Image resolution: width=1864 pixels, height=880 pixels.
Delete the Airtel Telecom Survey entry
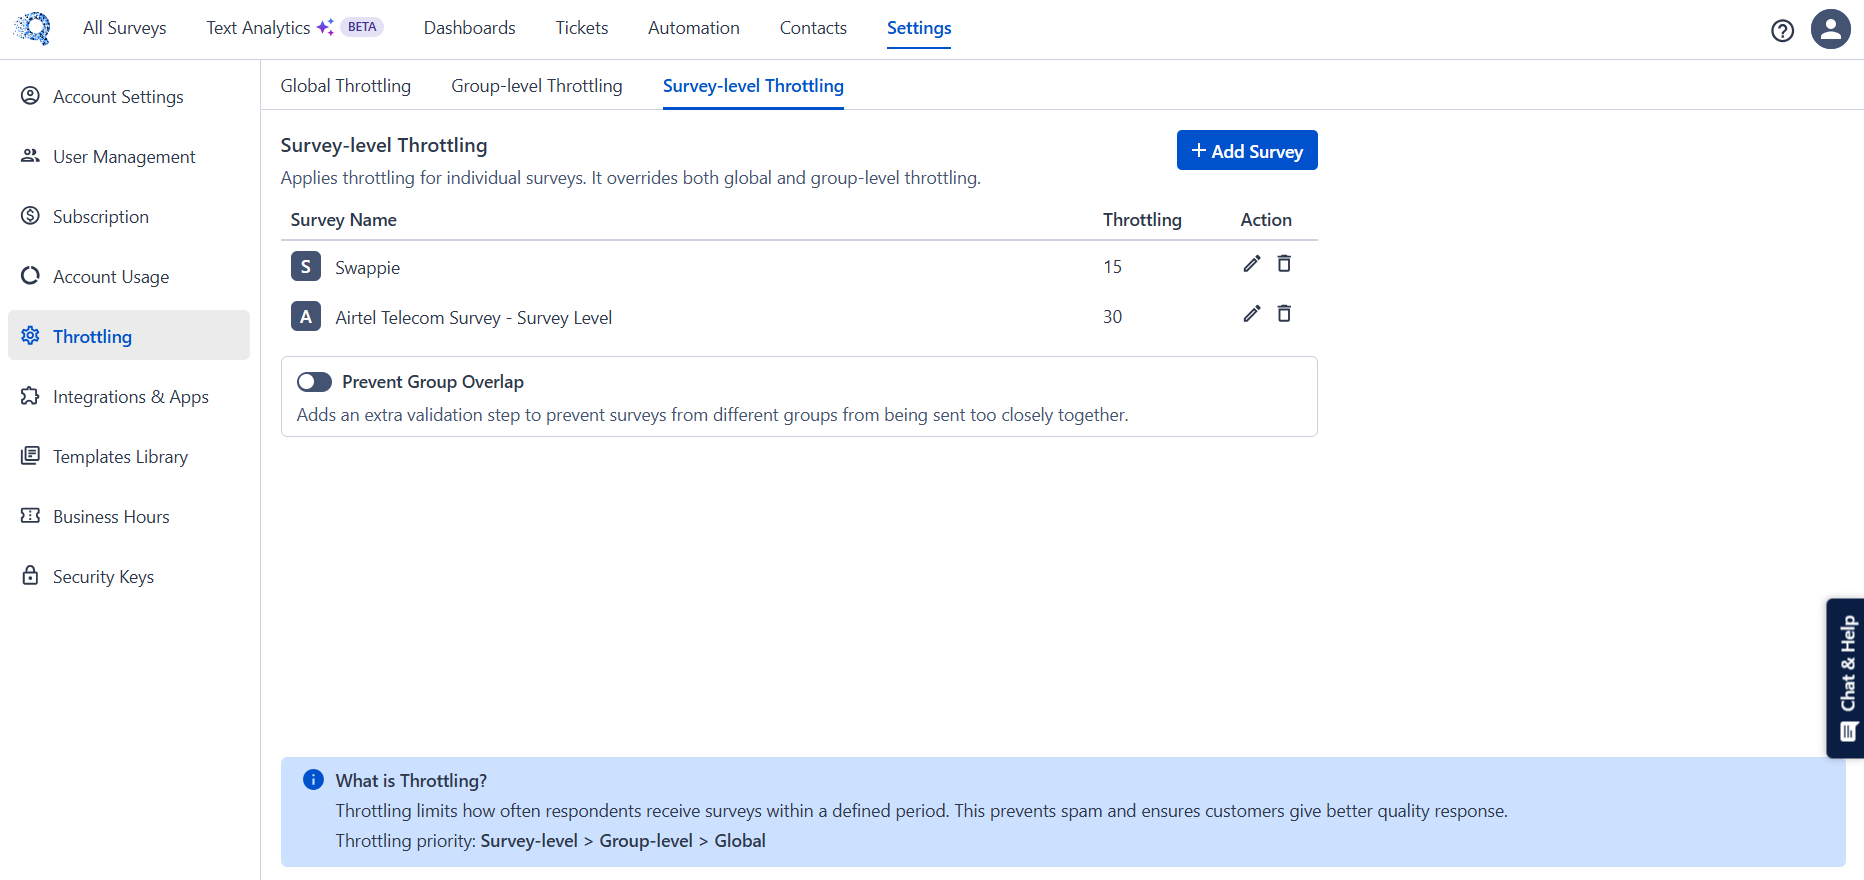[1284, 314]
